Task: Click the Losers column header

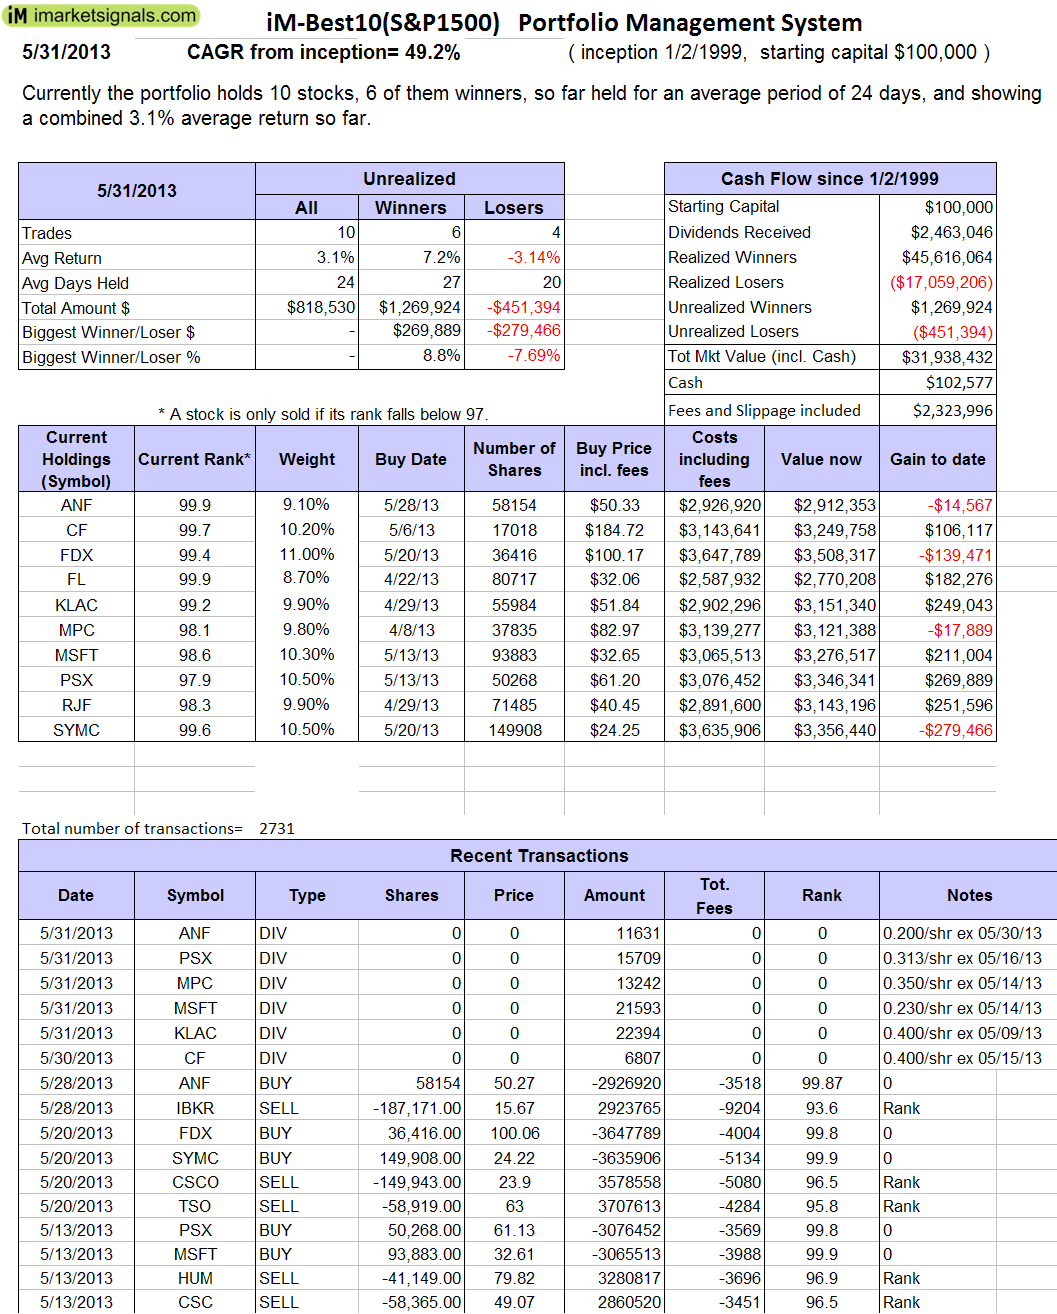Action: pos(513,208)
